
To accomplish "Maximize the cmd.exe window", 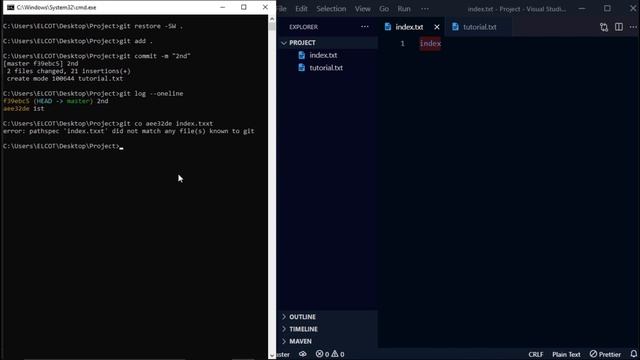I will [x=244, y=7].
